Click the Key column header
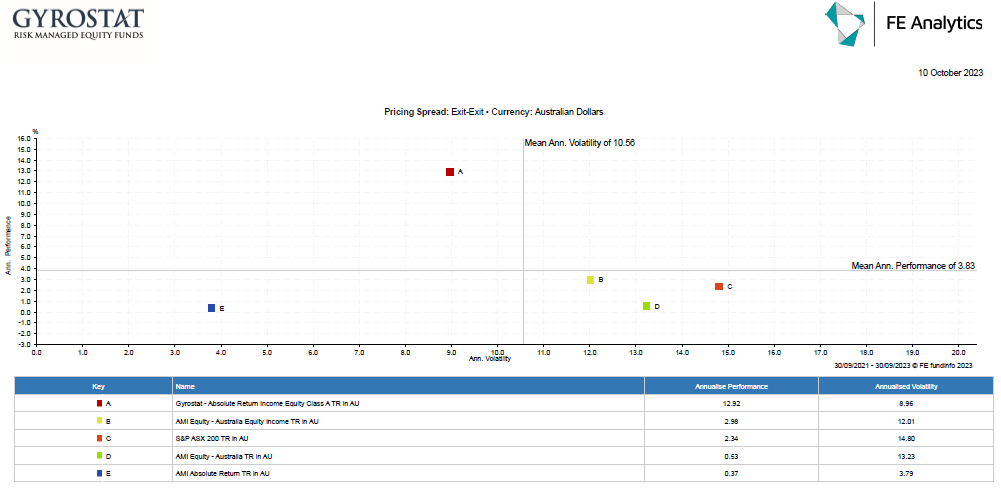1001x491 pixels. 93,386
